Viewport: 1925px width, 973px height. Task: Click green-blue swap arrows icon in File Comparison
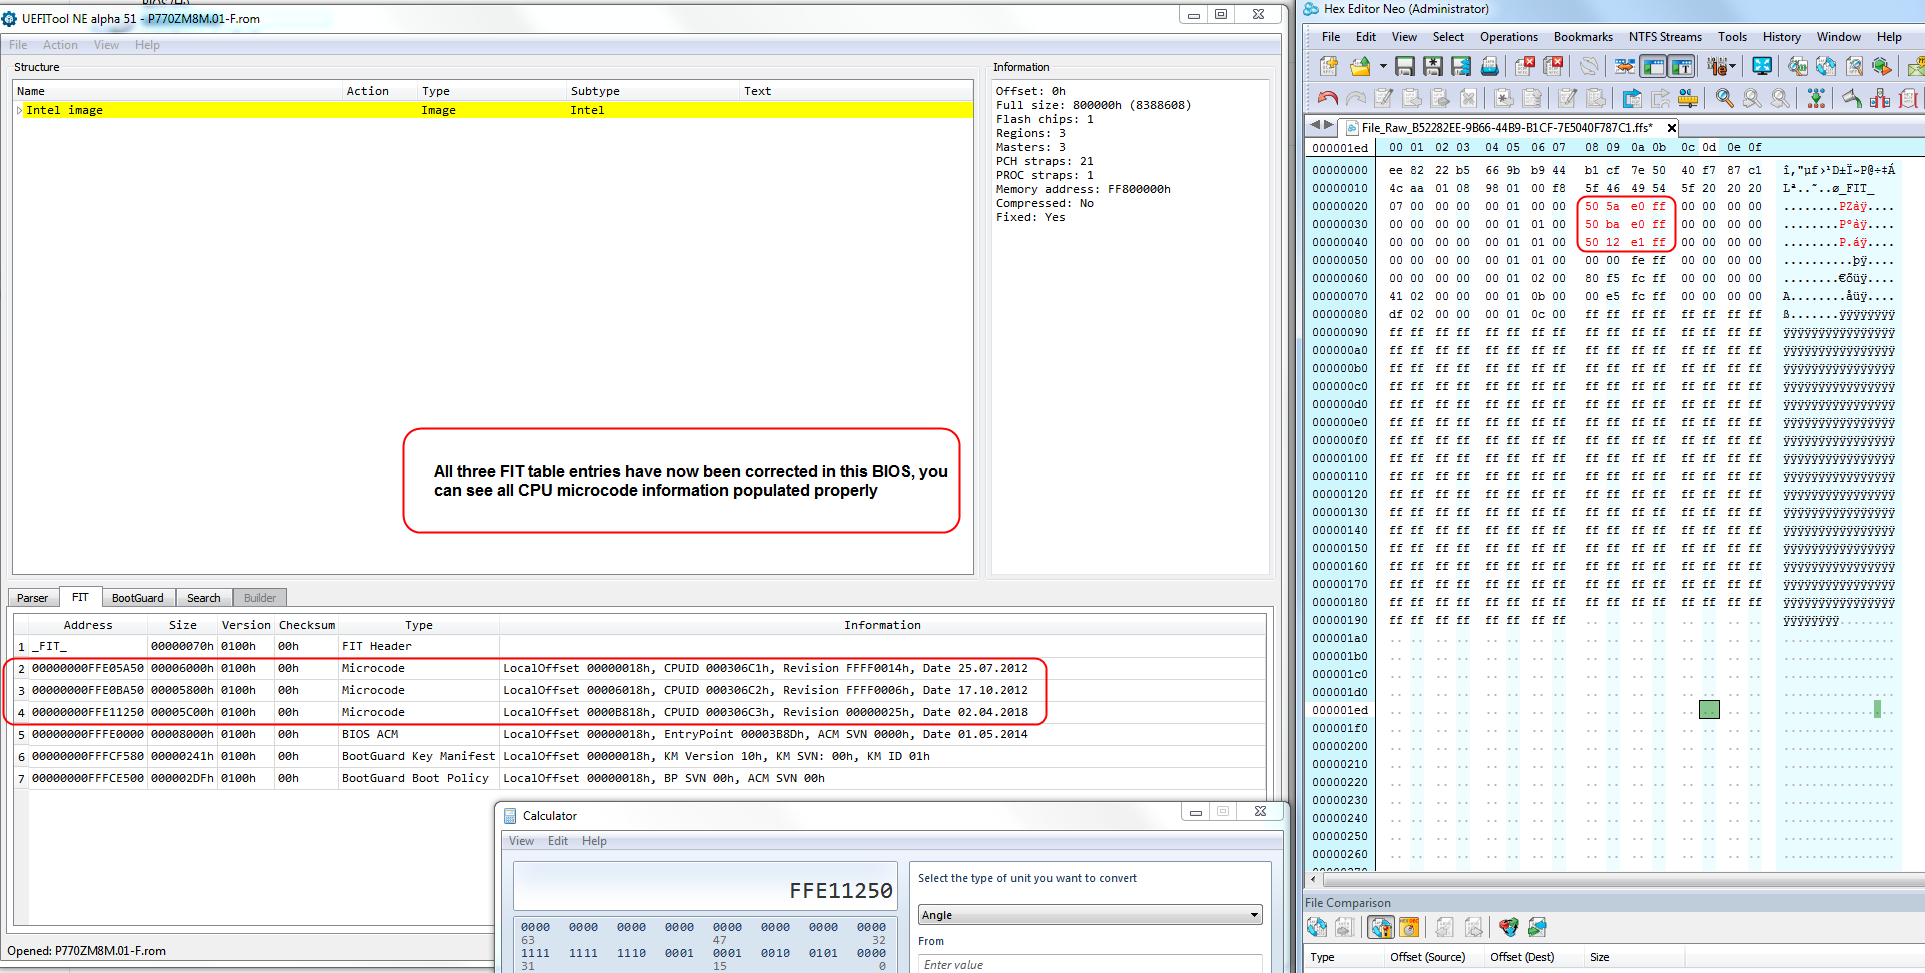coord(1538,927)
